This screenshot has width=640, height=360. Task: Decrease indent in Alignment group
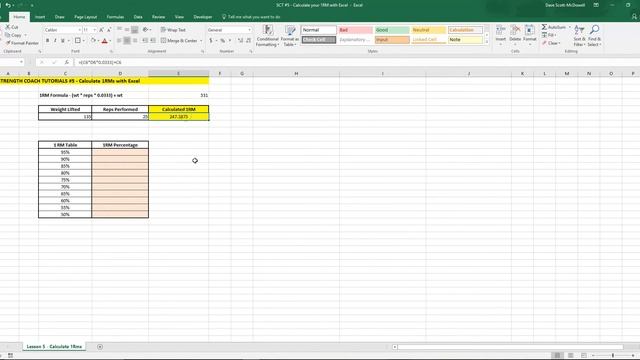tap(145, 41)
